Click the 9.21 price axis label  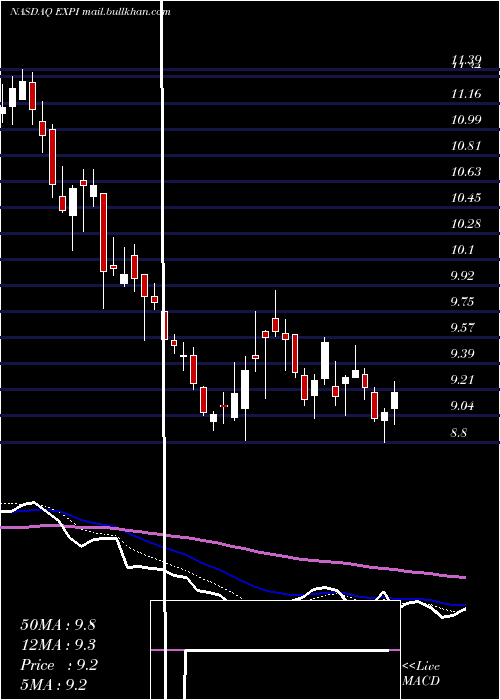(x=462, y=379)
